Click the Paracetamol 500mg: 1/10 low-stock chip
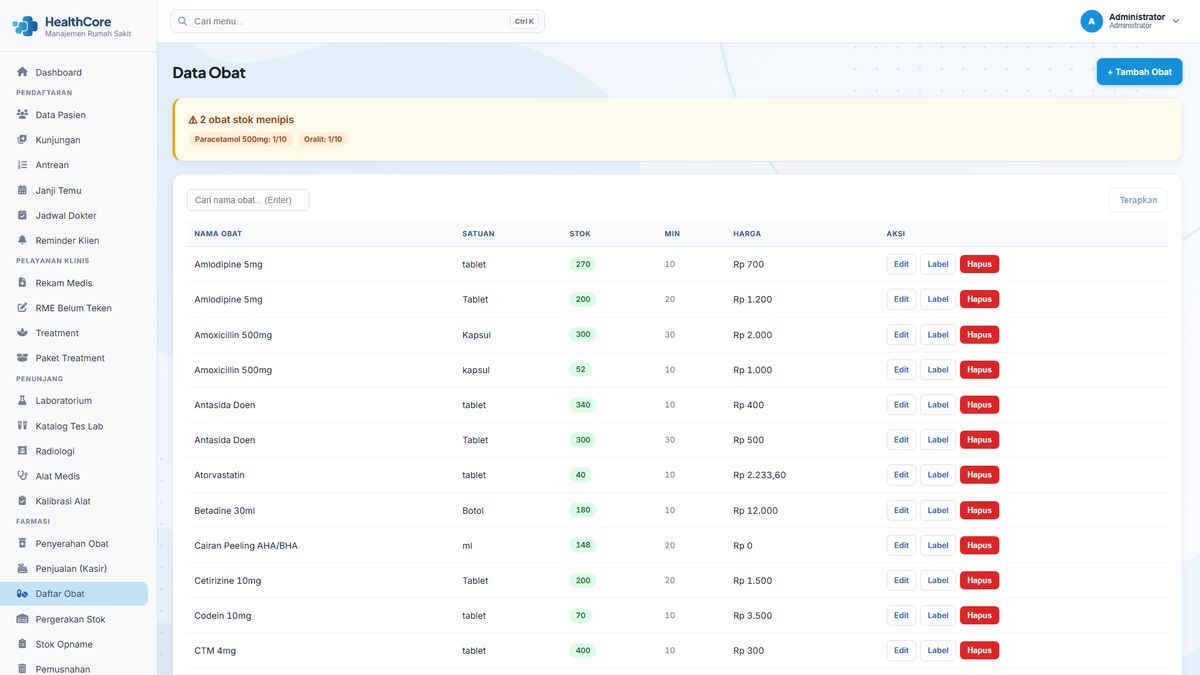 tap(241, 140)
